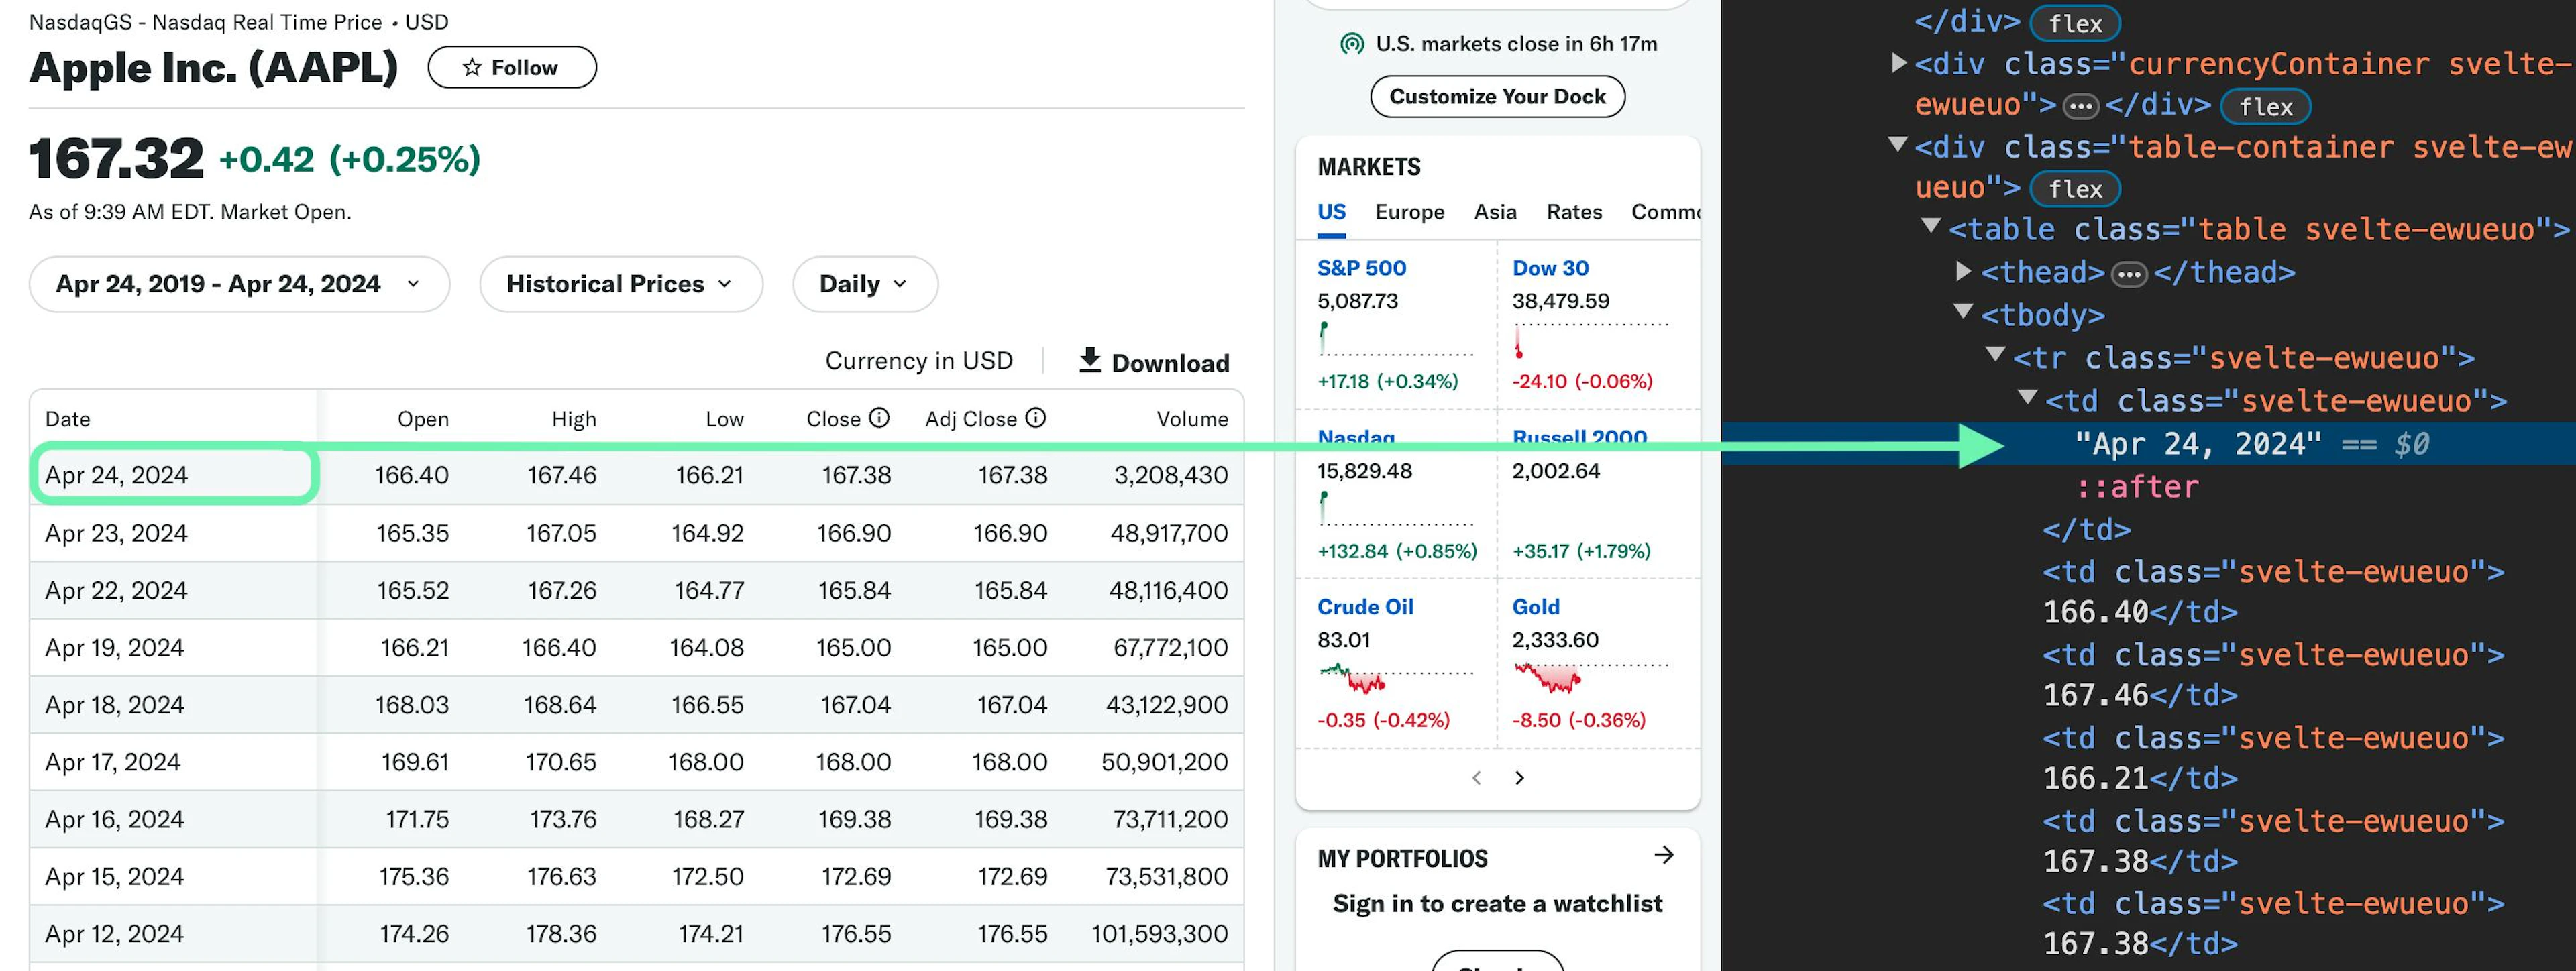Open the S&P 500 link

coord(1361,268)
